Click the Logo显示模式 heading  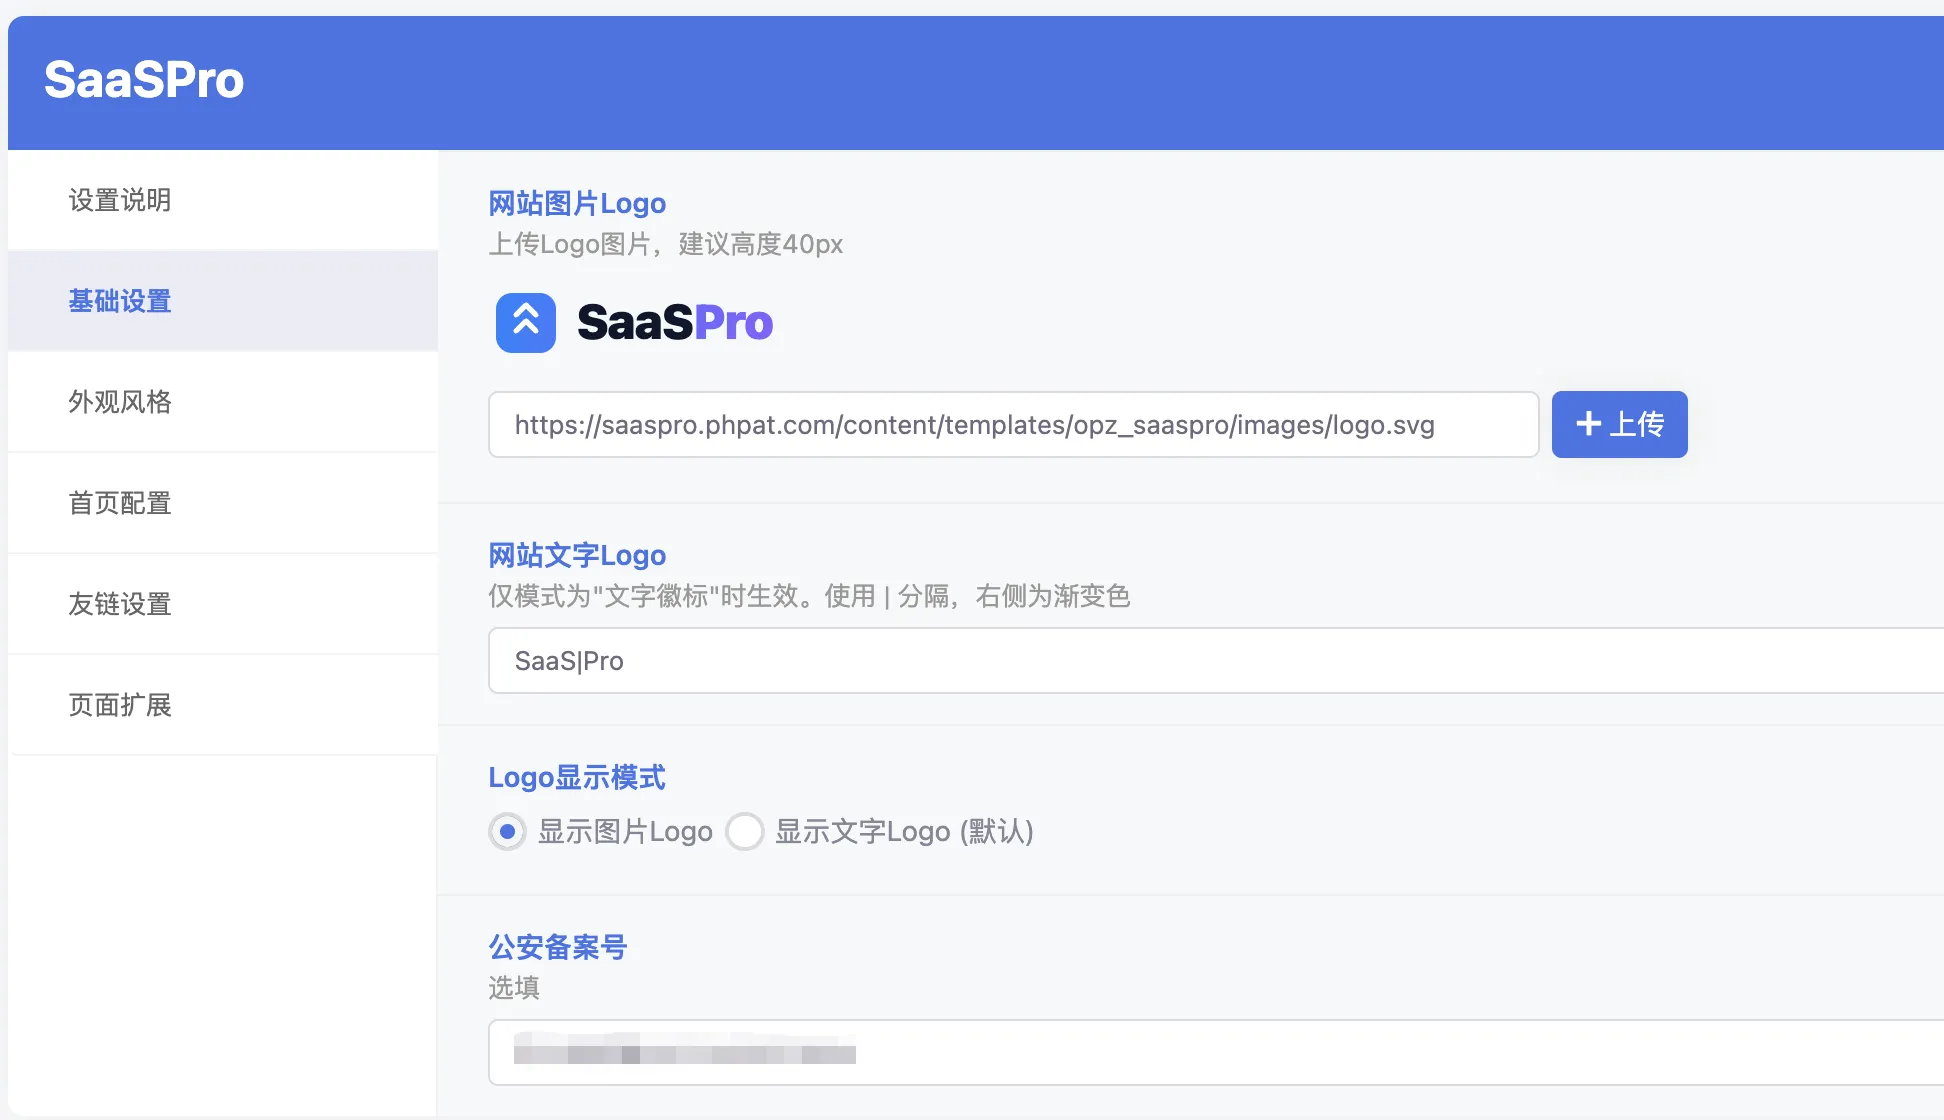[577, 777]
